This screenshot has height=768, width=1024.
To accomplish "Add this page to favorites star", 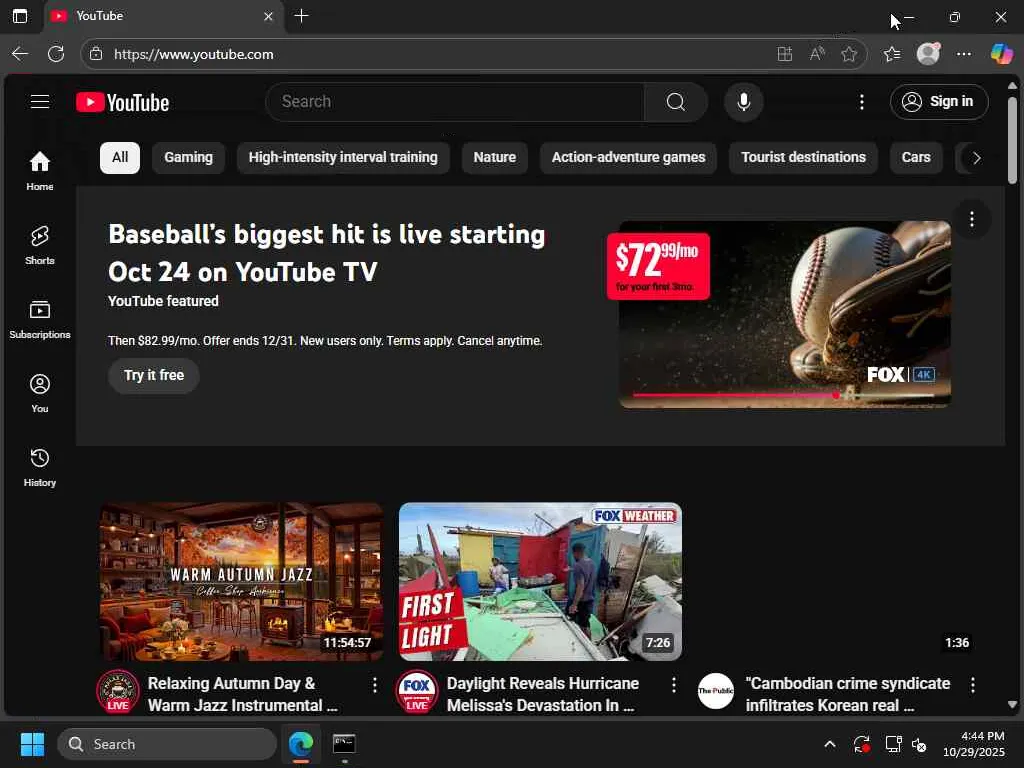I will [849, 54].
